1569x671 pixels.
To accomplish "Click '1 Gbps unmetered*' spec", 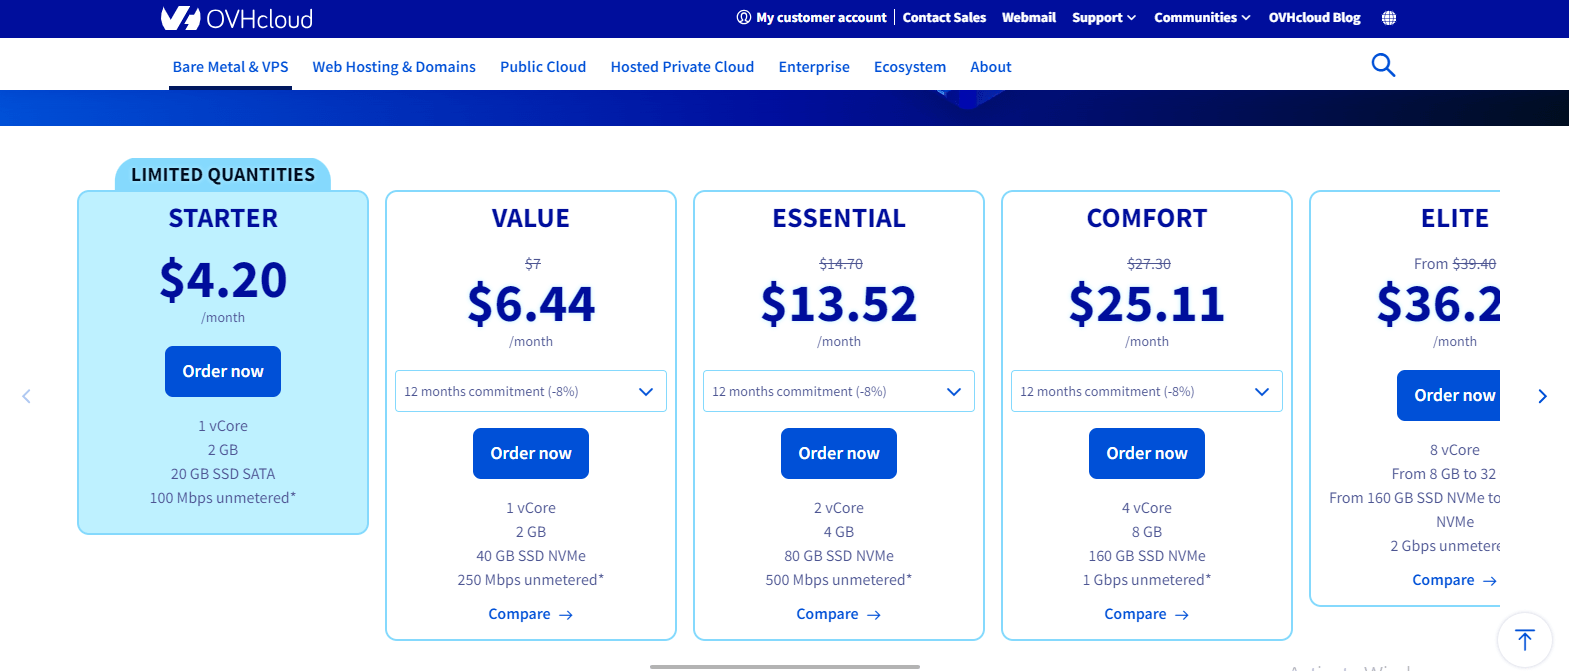I will [x=1147, y=580].
